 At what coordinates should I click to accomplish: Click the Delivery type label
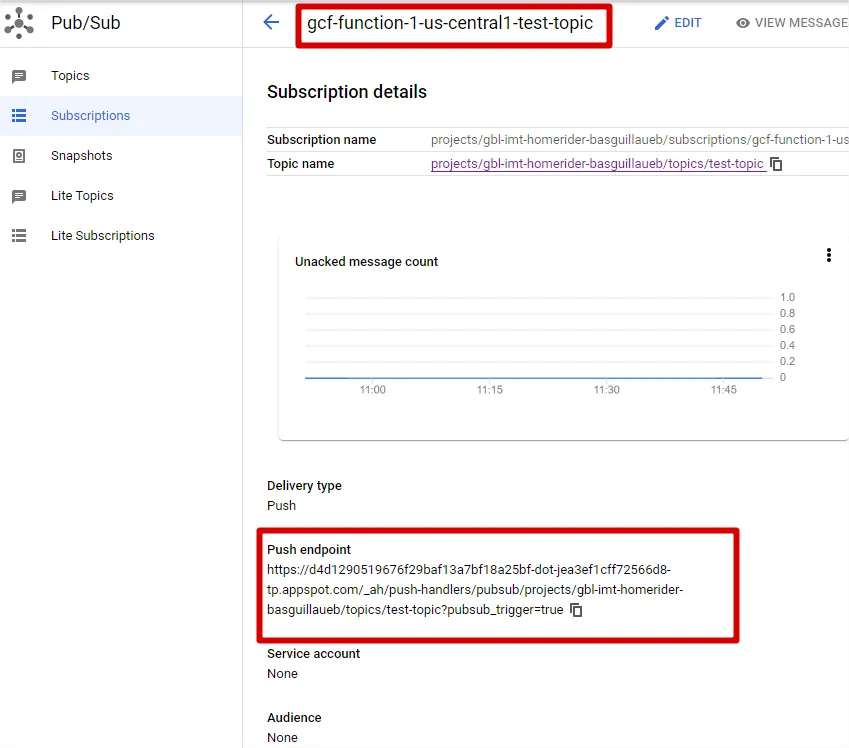pyautogui.click(x=304, y=486)
